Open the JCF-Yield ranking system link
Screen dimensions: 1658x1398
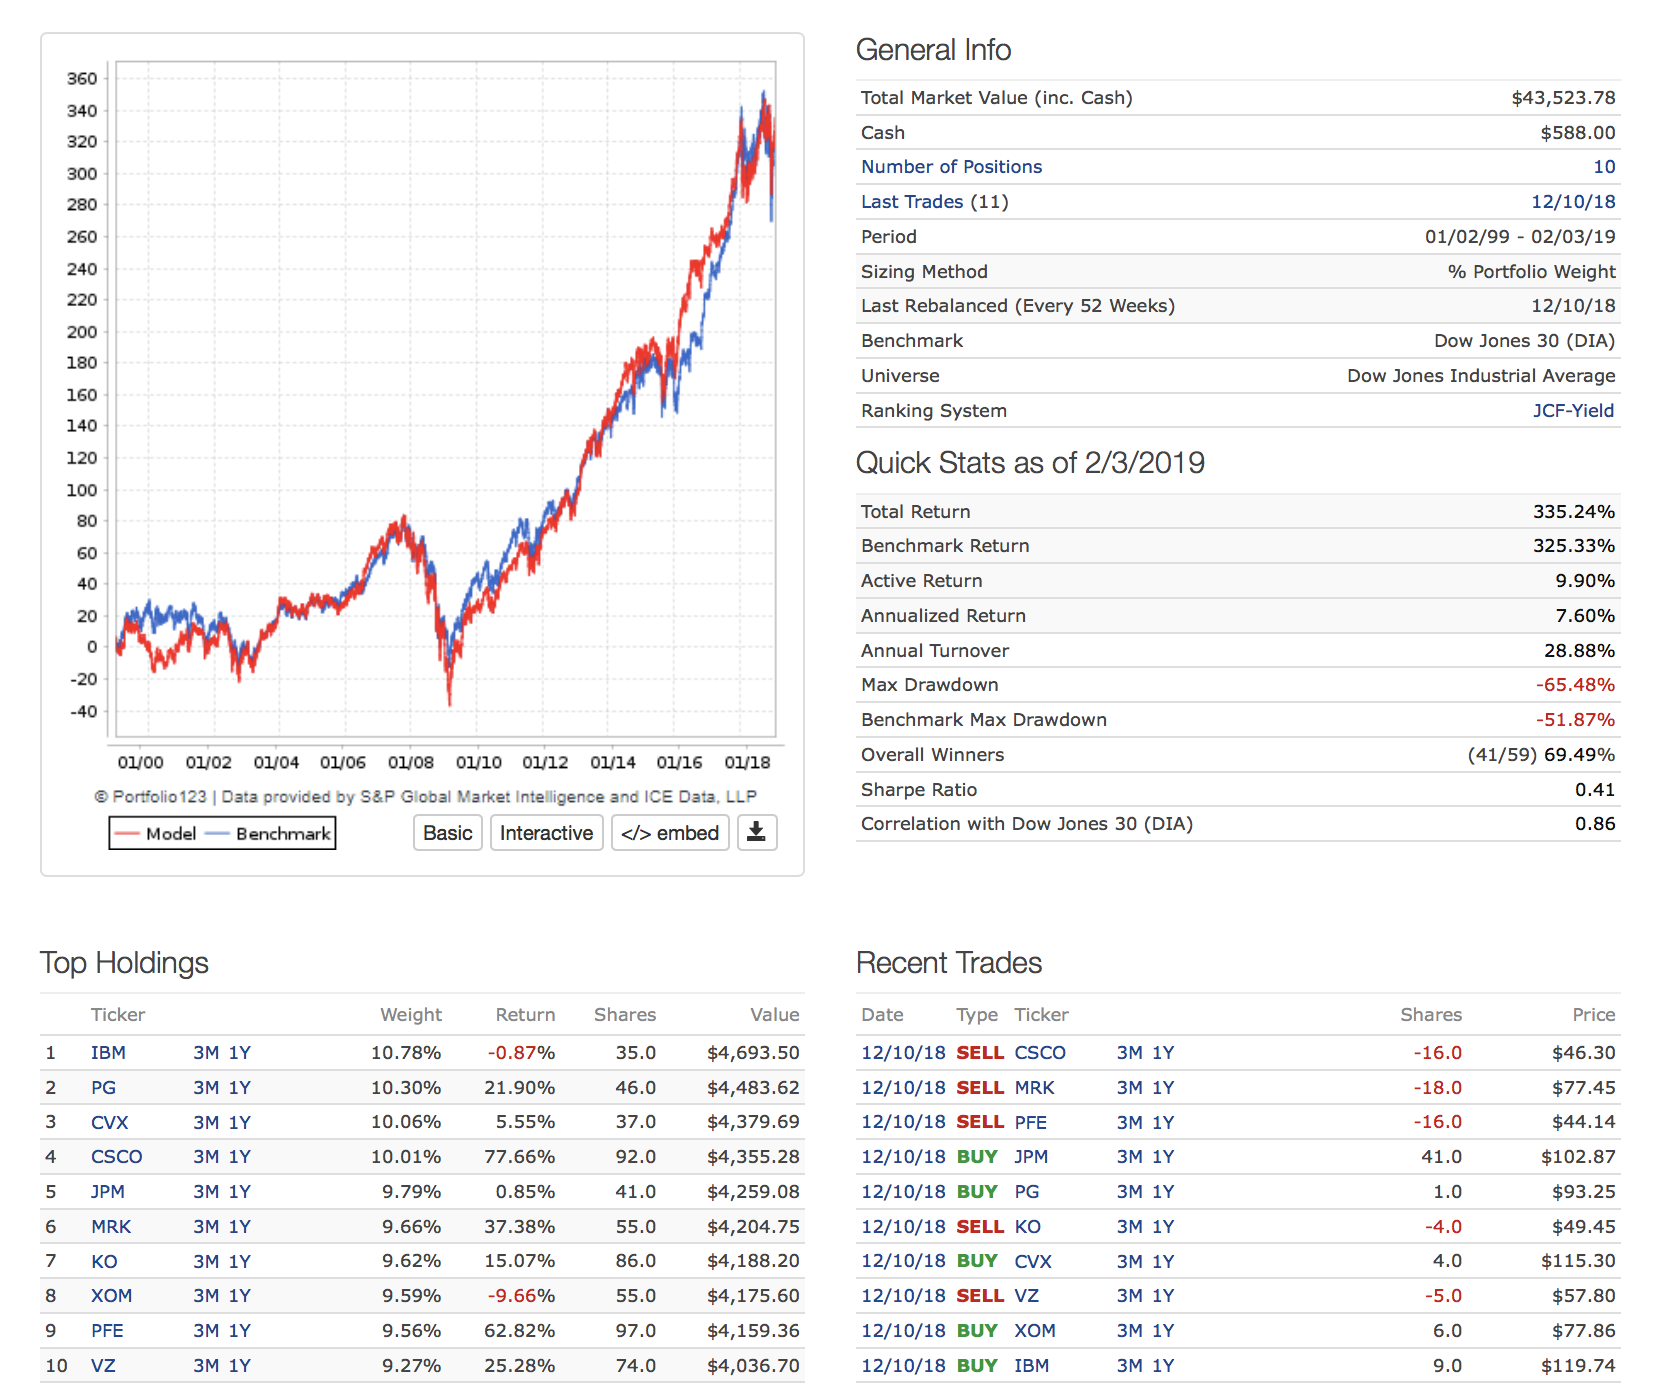point(1573,411)
